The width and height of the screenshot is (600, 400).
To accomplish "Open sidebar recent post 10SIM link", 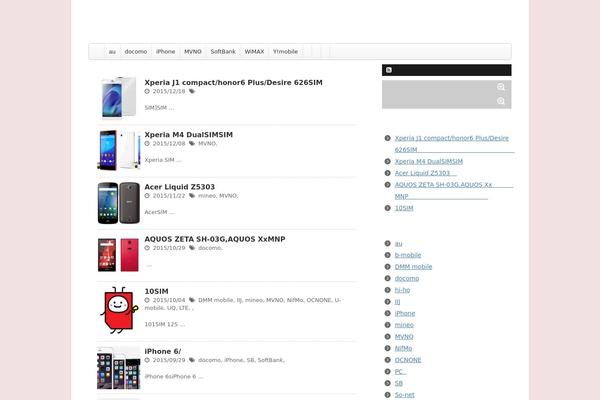I will 404,208.
